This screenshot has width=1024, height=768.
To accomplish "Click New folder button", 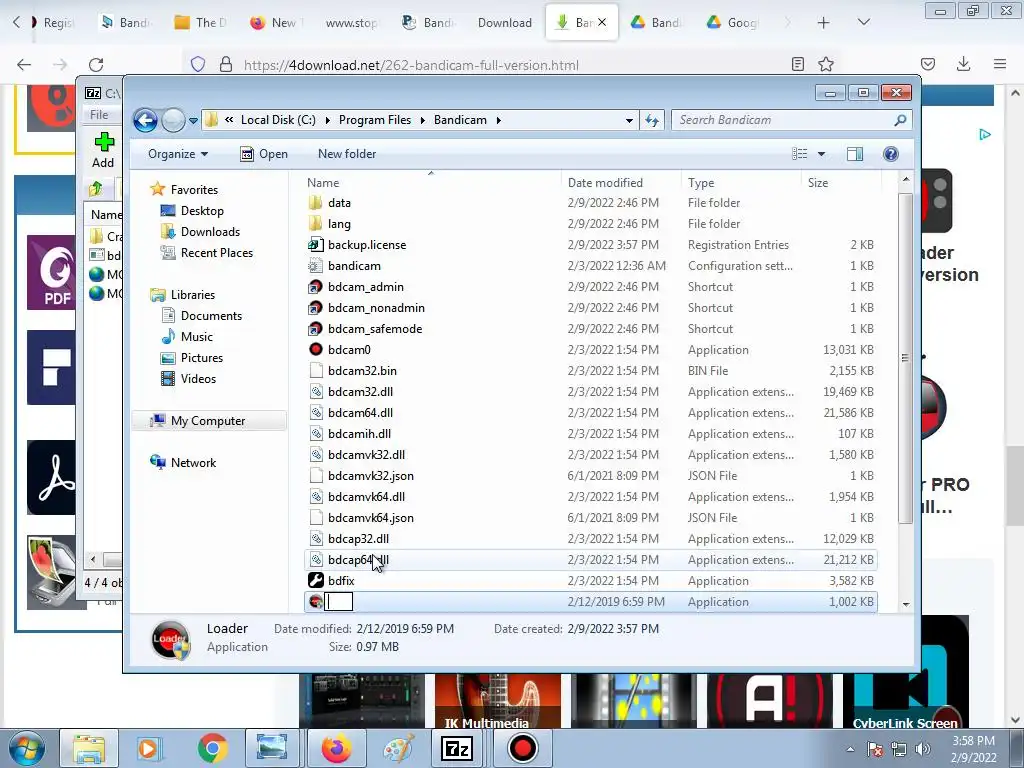I will click(x=347, y=154).
